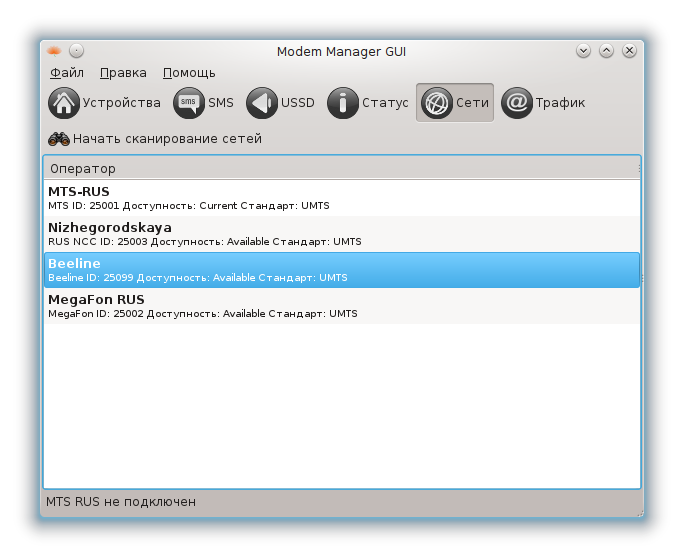684x557 pixels.
Task: Open the Трафик at-sign icon
Action: [x=517, y=103]
